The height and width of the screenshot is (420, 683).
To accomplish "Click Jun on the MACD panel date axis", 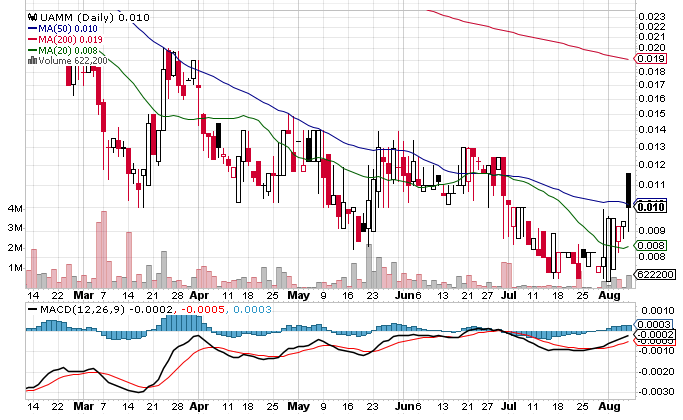I will pyautogui.click(x=404, y=406).
